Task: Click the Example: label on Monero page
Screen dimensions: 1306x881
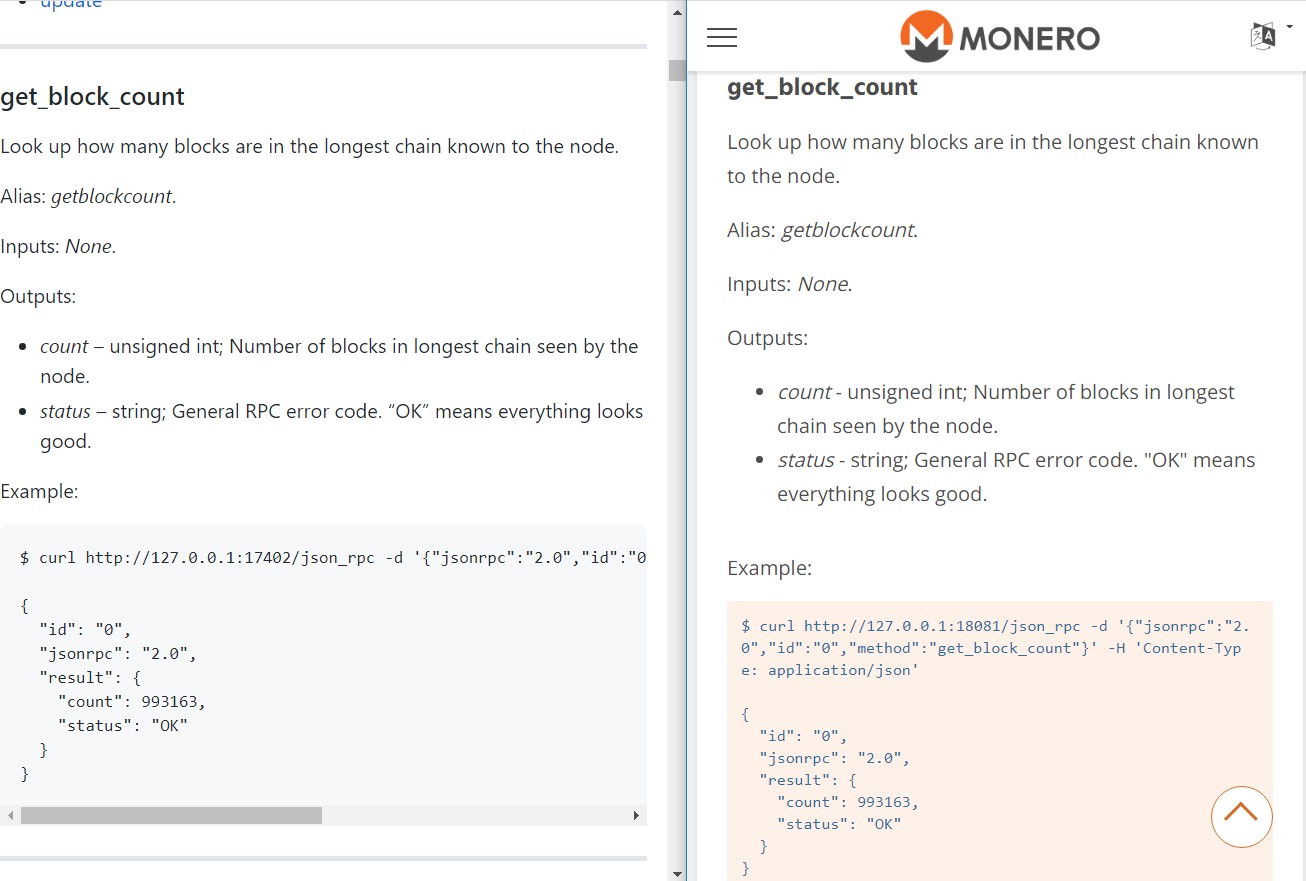Action: tap(769, 568)
